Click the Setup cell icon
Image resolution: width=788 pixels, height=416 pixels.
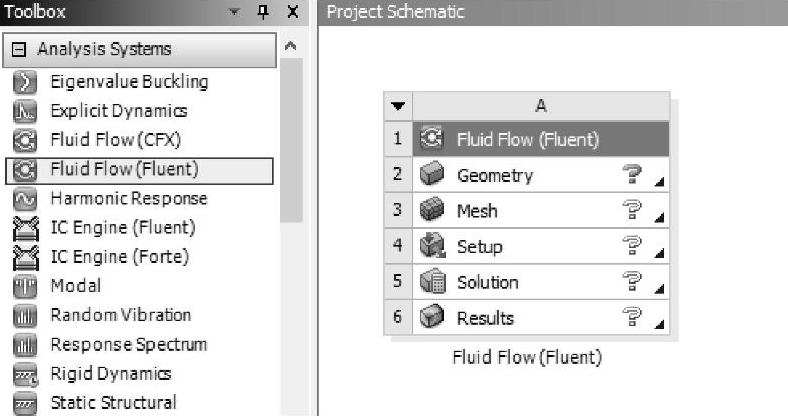coord(432,246)
